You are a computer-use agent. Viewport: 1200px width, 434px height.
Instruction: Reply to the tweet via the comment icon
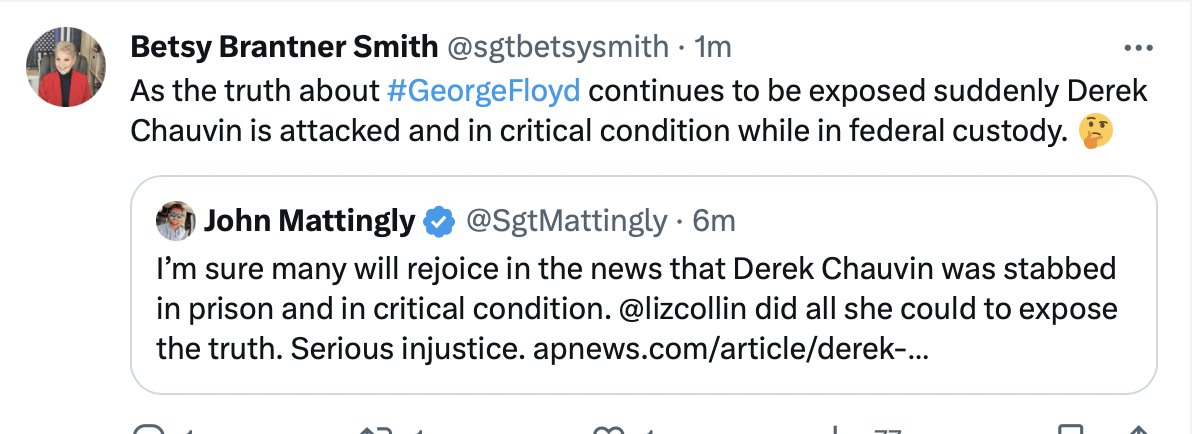[150, 430]
